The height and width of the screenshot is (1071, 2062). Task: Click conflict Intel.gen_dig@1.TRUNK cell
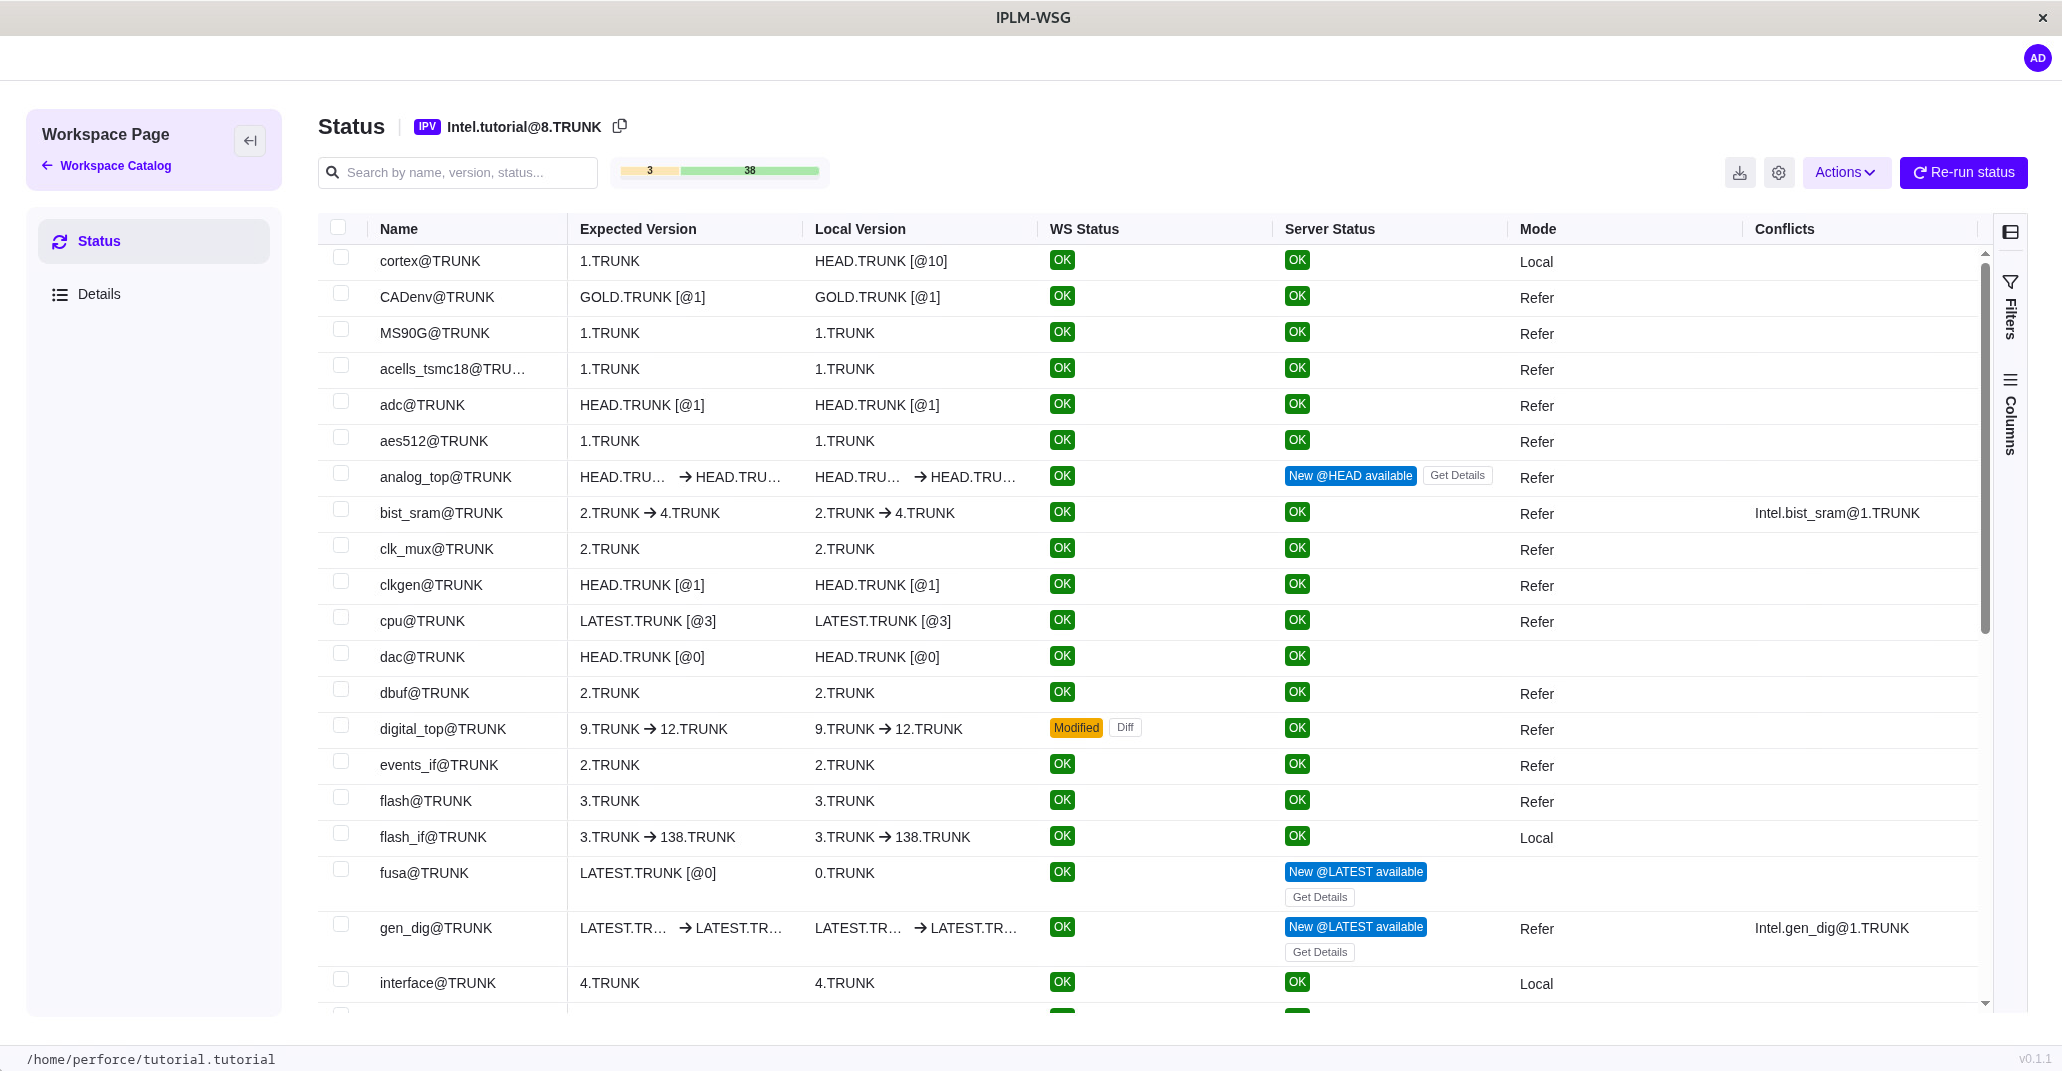click(1832, 928)
